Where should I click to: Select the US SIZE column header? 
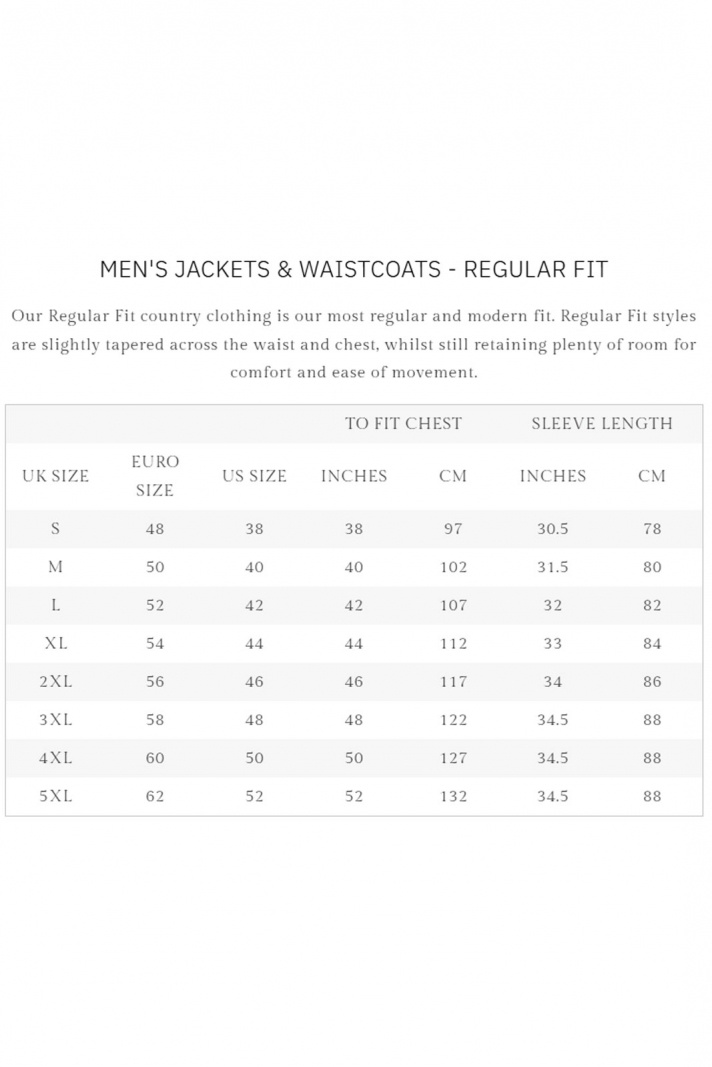tap(254, 476)
